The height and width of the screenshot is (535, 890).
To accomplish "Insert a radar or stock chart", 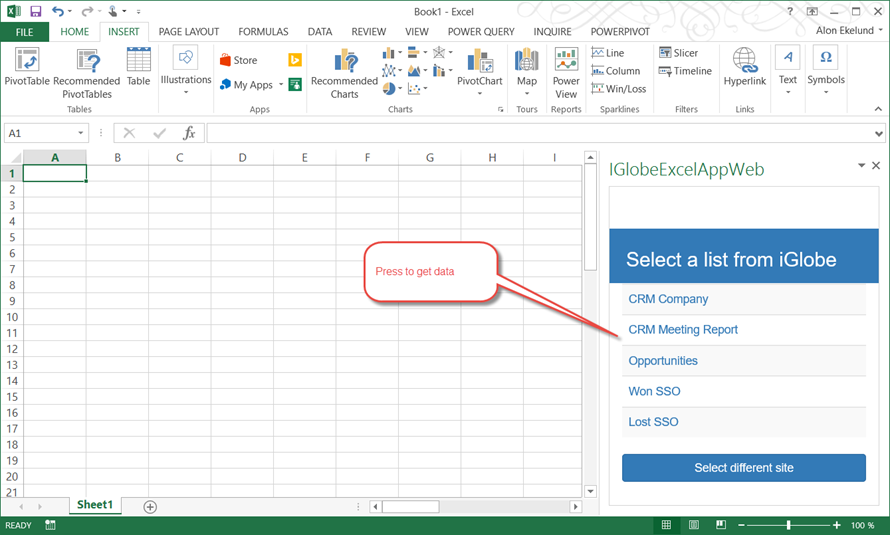I will (x=443, y=53).
